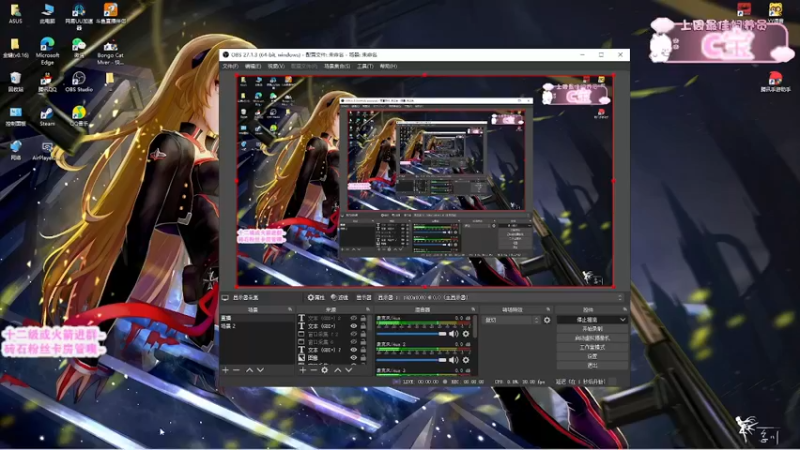Mute the 麦克风/Aux channel speaker
The width and height of the screenshot is (800, 450).
453,334
